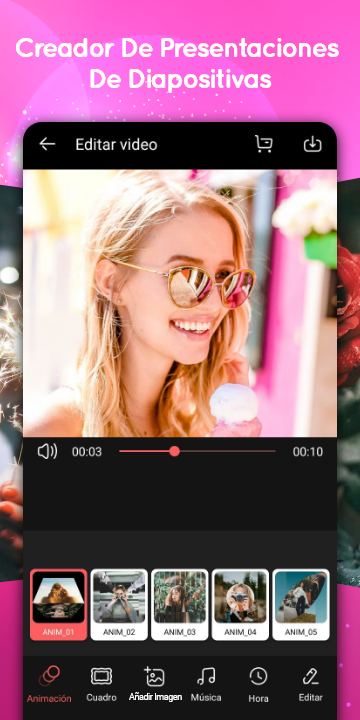Click the 00:03 current time label
The image size is (360, 720).
tap(87, 452)
